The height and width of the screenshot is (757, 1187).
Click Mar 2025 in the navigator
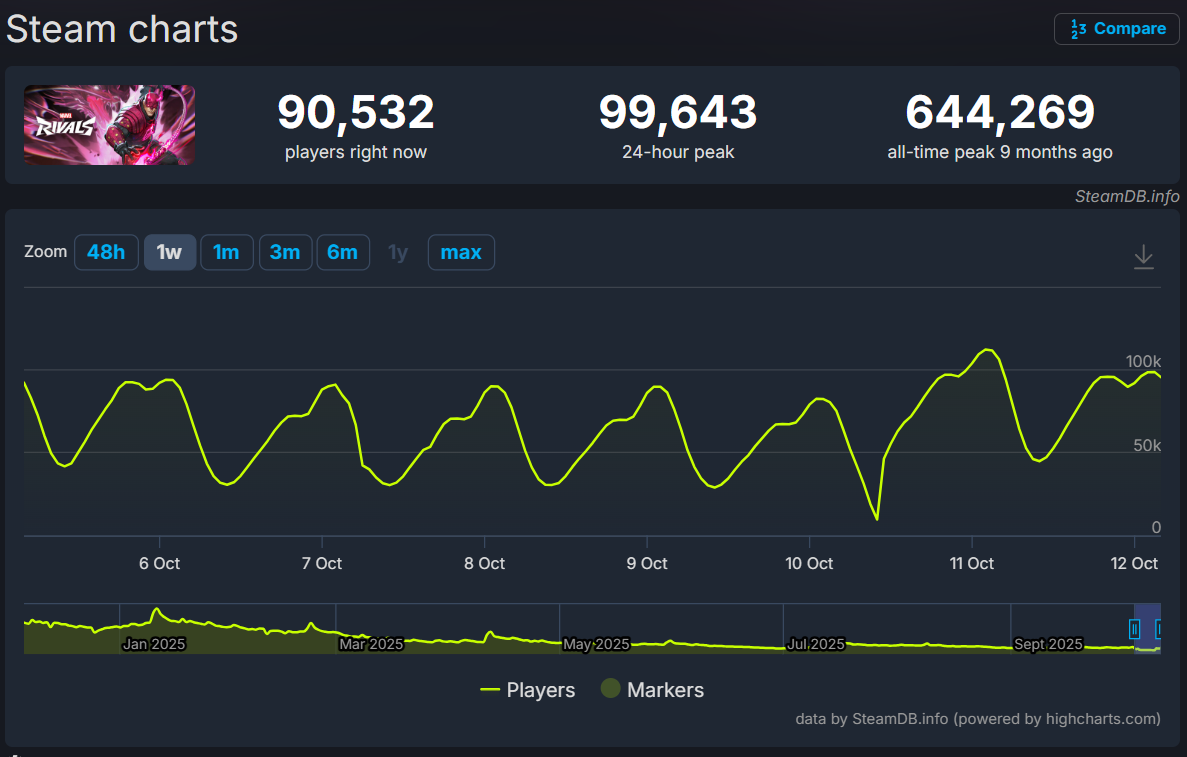[x=371, y=644]
